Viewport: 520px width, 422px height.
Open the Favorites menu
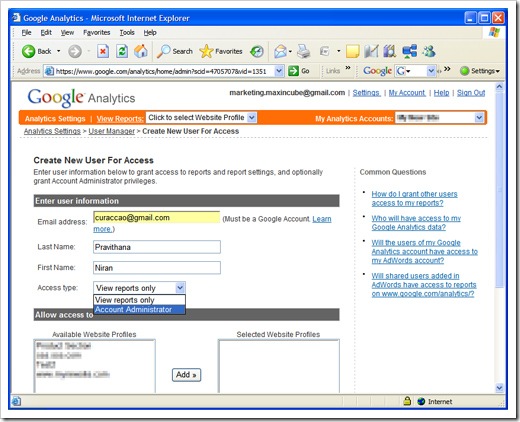pos(97,32)
